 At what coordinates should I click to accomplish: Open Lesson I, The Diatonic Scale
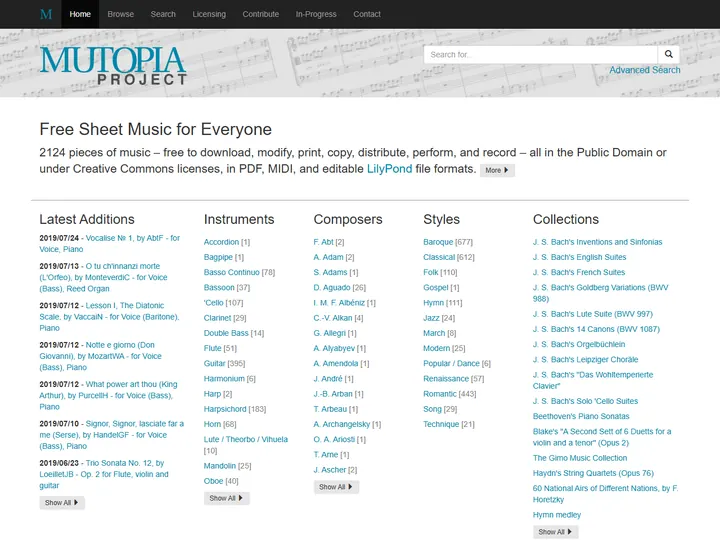109,316
